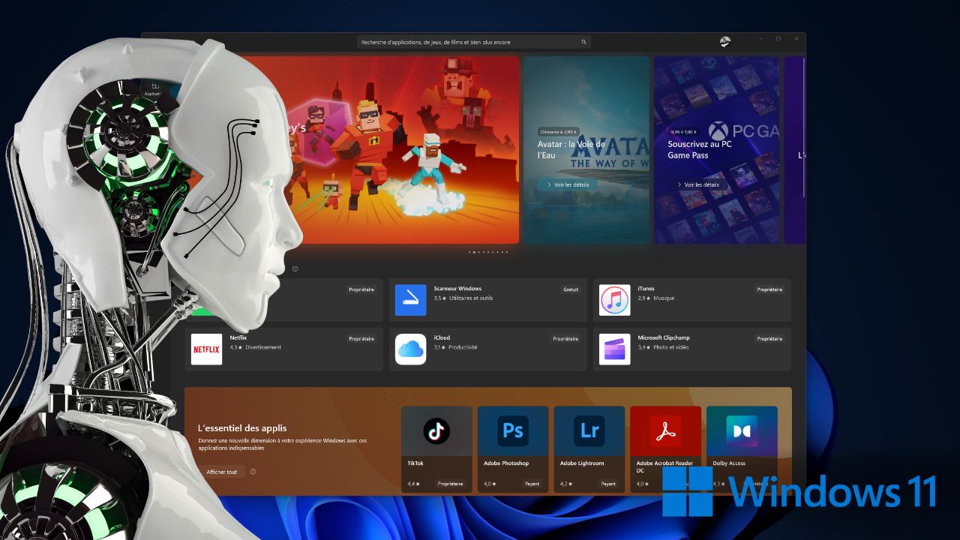Screen dimensions: 960x540
Task: Open the Souscrivez au PC Game Pass banner
Action: click(717, 150)
